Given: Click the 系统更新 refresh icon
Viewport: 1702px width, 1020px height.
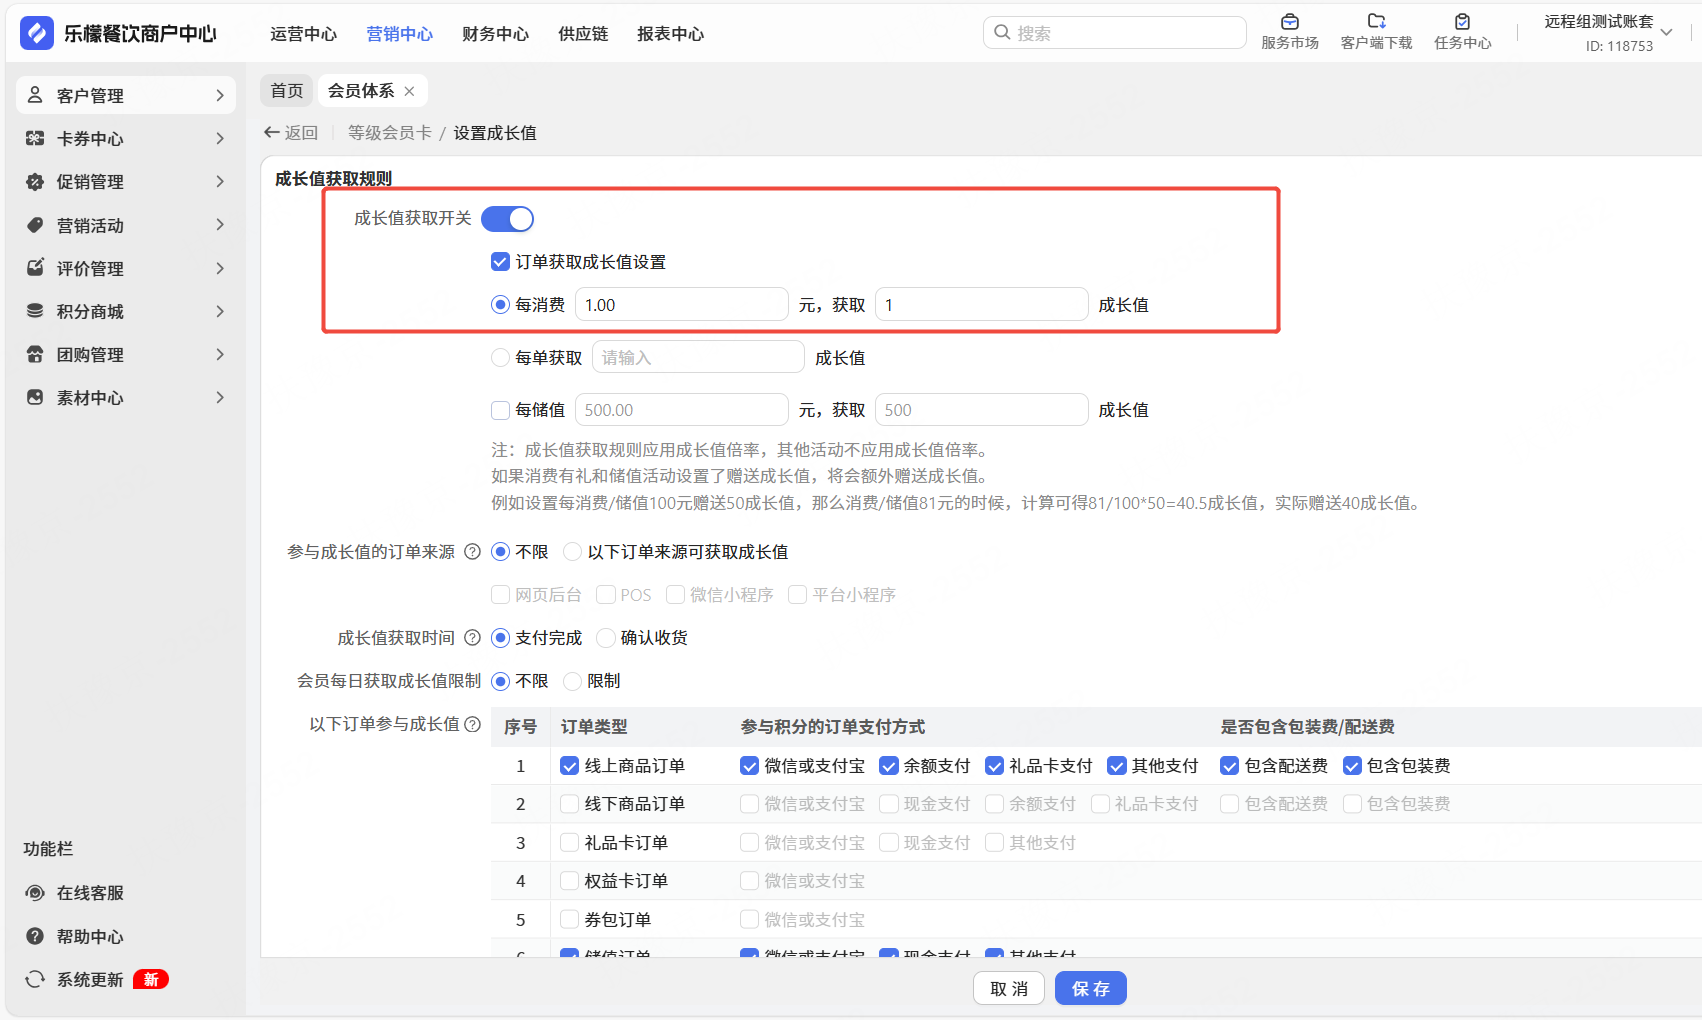Looking at the screenshot, I should click(35, 980).
